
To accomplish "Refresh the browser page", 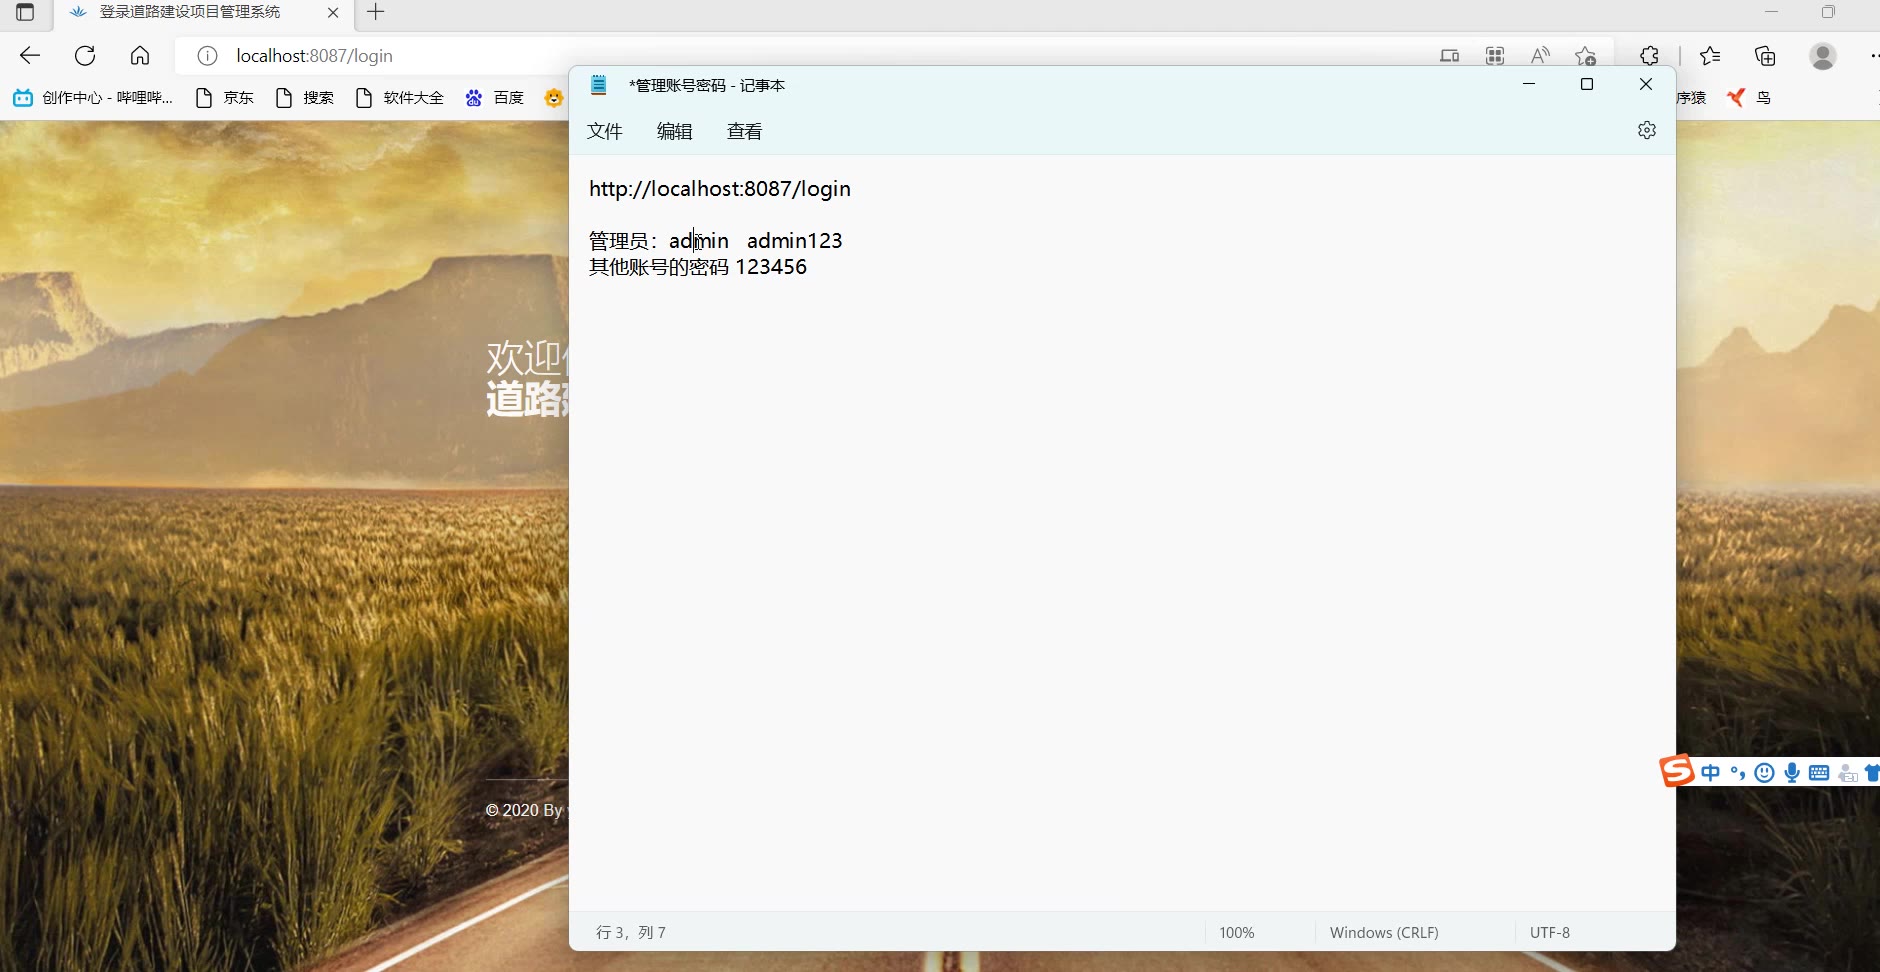I will click(x=85, y=56).
